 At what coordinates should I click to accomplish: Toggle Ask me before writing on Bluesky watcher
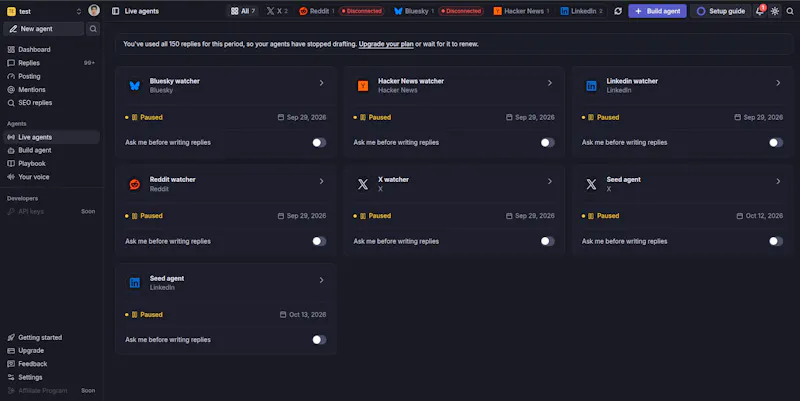click(x=319, y=142)
